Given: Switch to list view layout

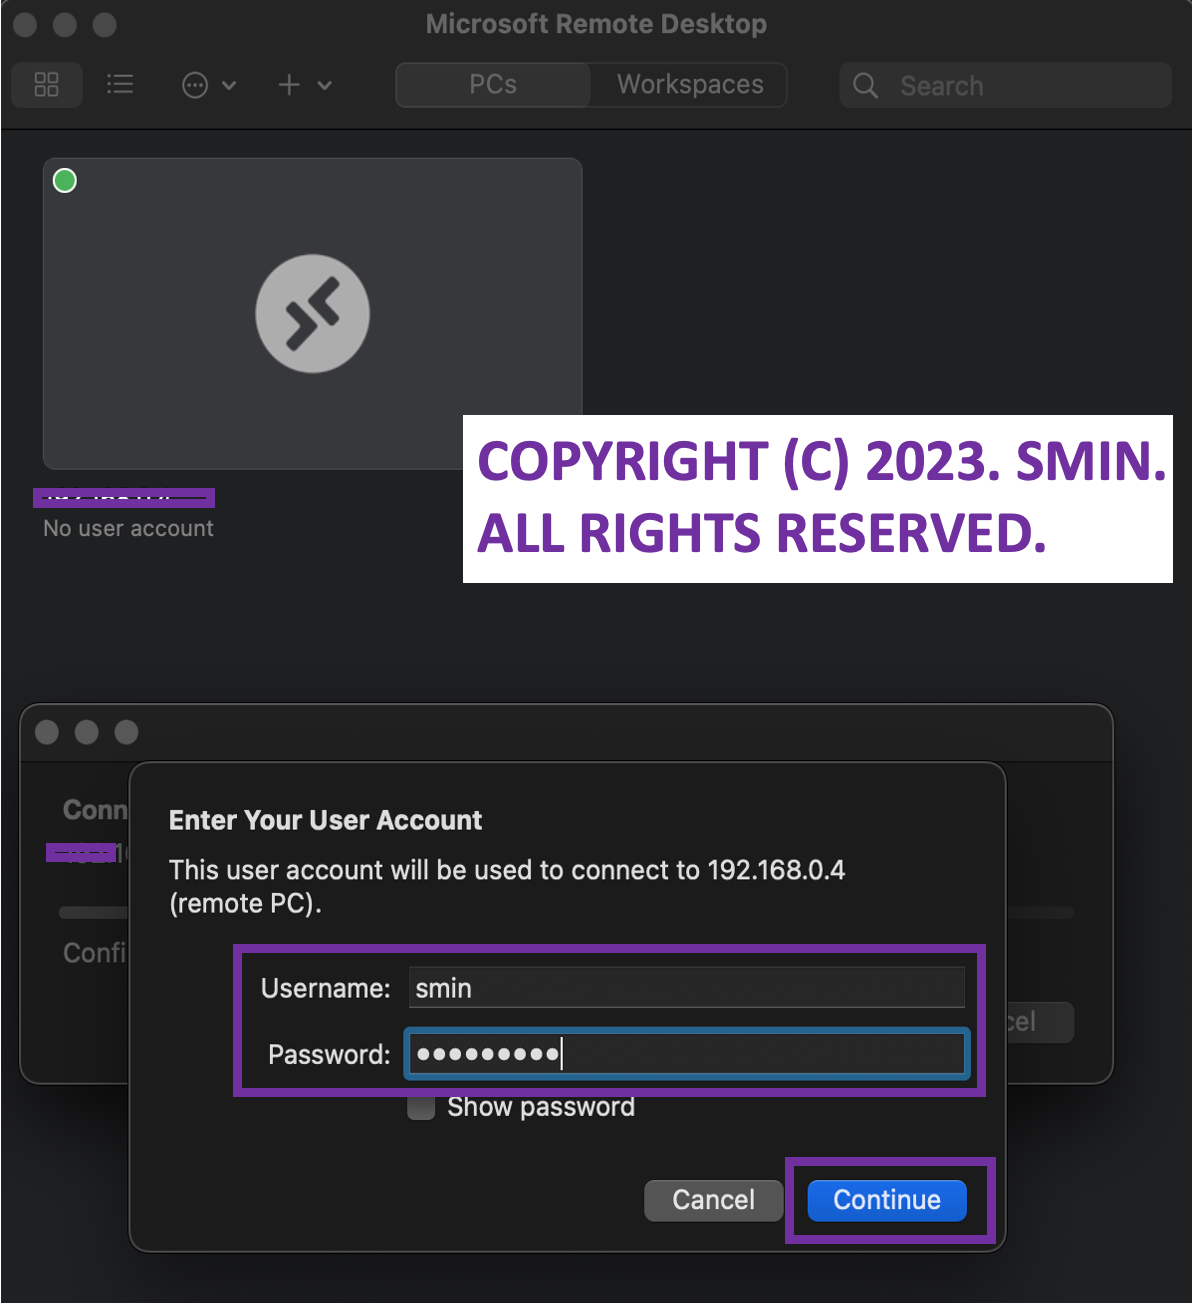Looking at the screenshot, I should tap(120, 85).
